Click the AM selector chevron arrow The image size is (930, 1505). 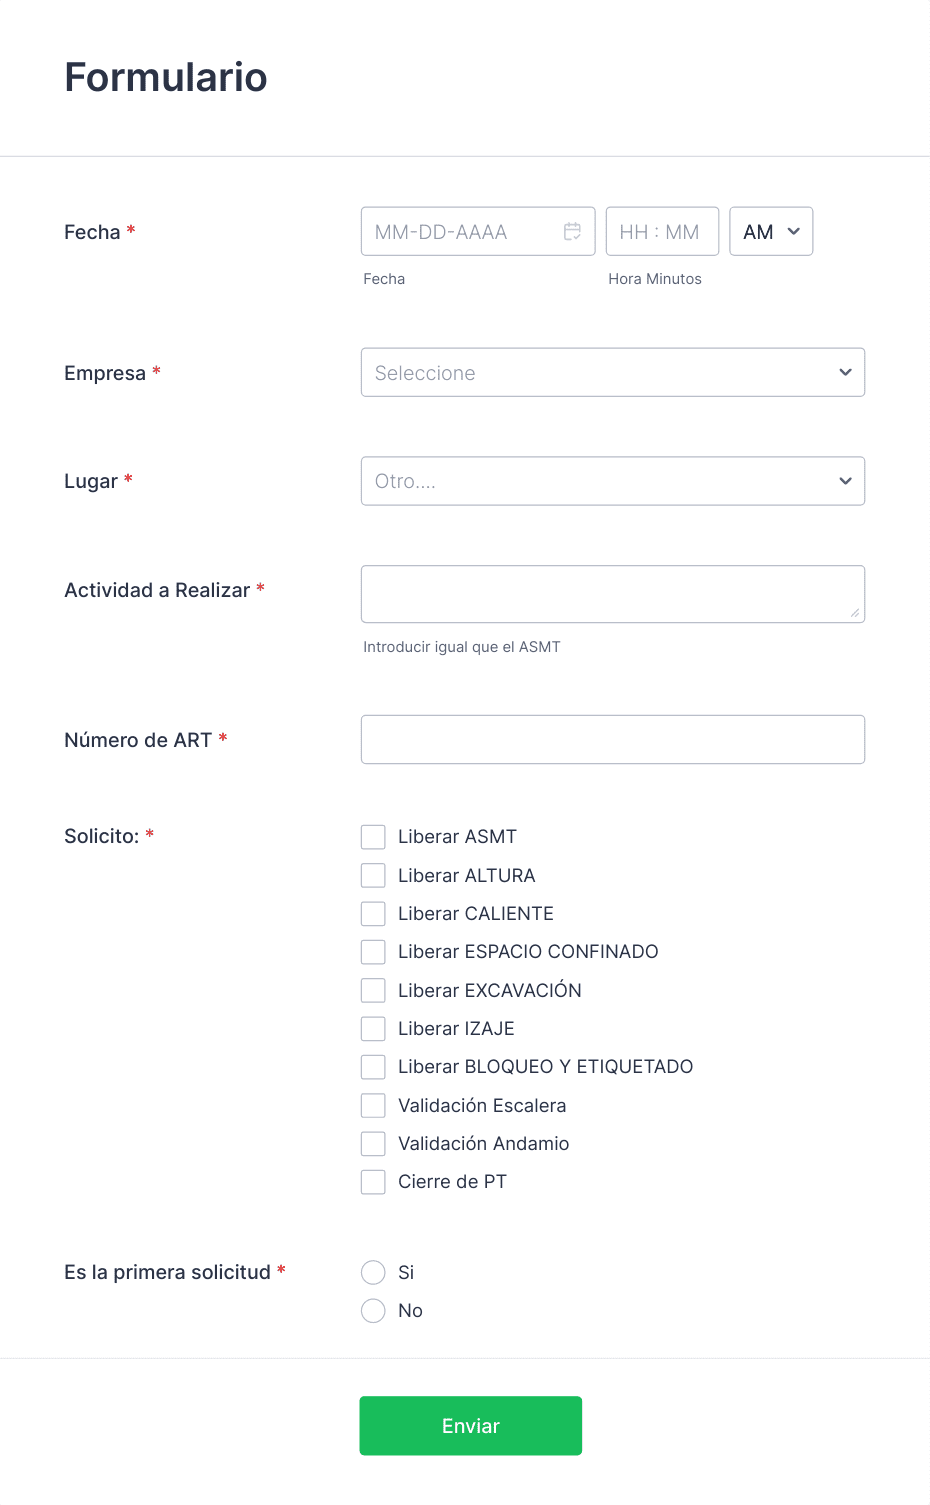(x=794, y=231)
